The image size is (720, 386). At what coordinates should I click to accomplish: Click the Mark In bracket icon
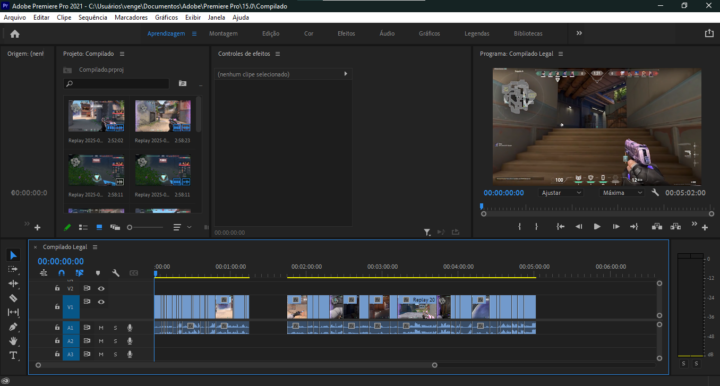519,226
